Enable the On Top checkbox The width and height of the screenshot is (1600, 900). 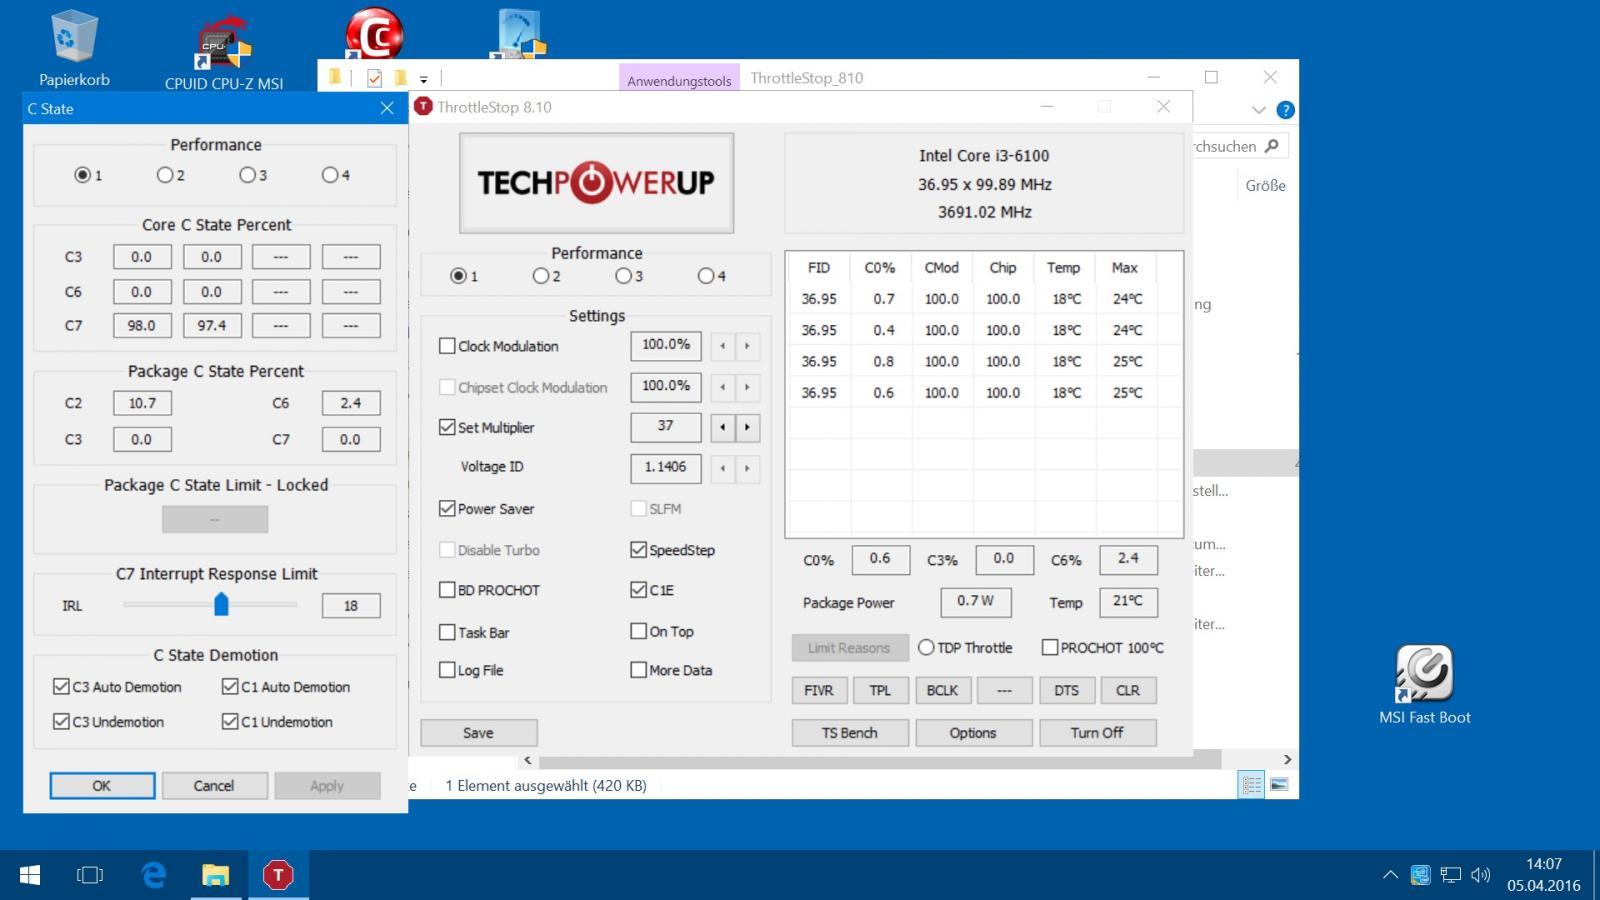click(x=638, y=631)
